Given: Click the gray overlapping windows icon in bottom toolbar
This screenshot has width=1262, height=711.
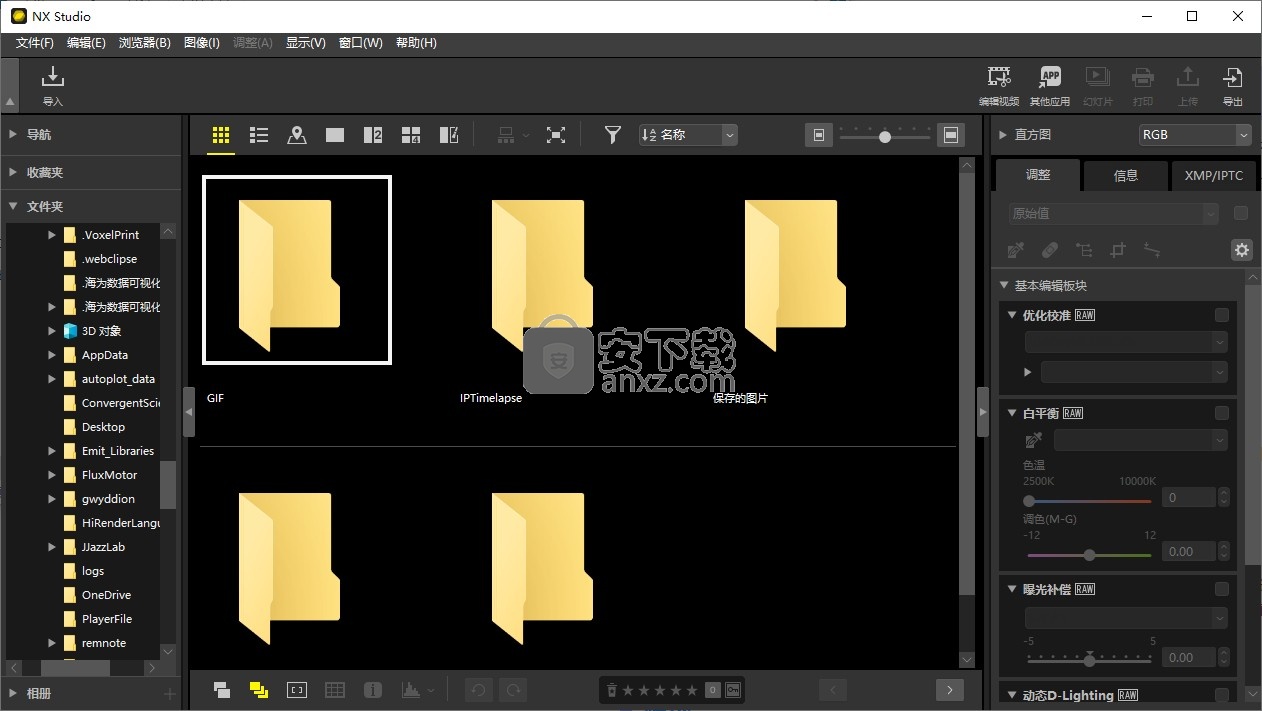Looking at the screenshot, I should (x=222, y=690).
